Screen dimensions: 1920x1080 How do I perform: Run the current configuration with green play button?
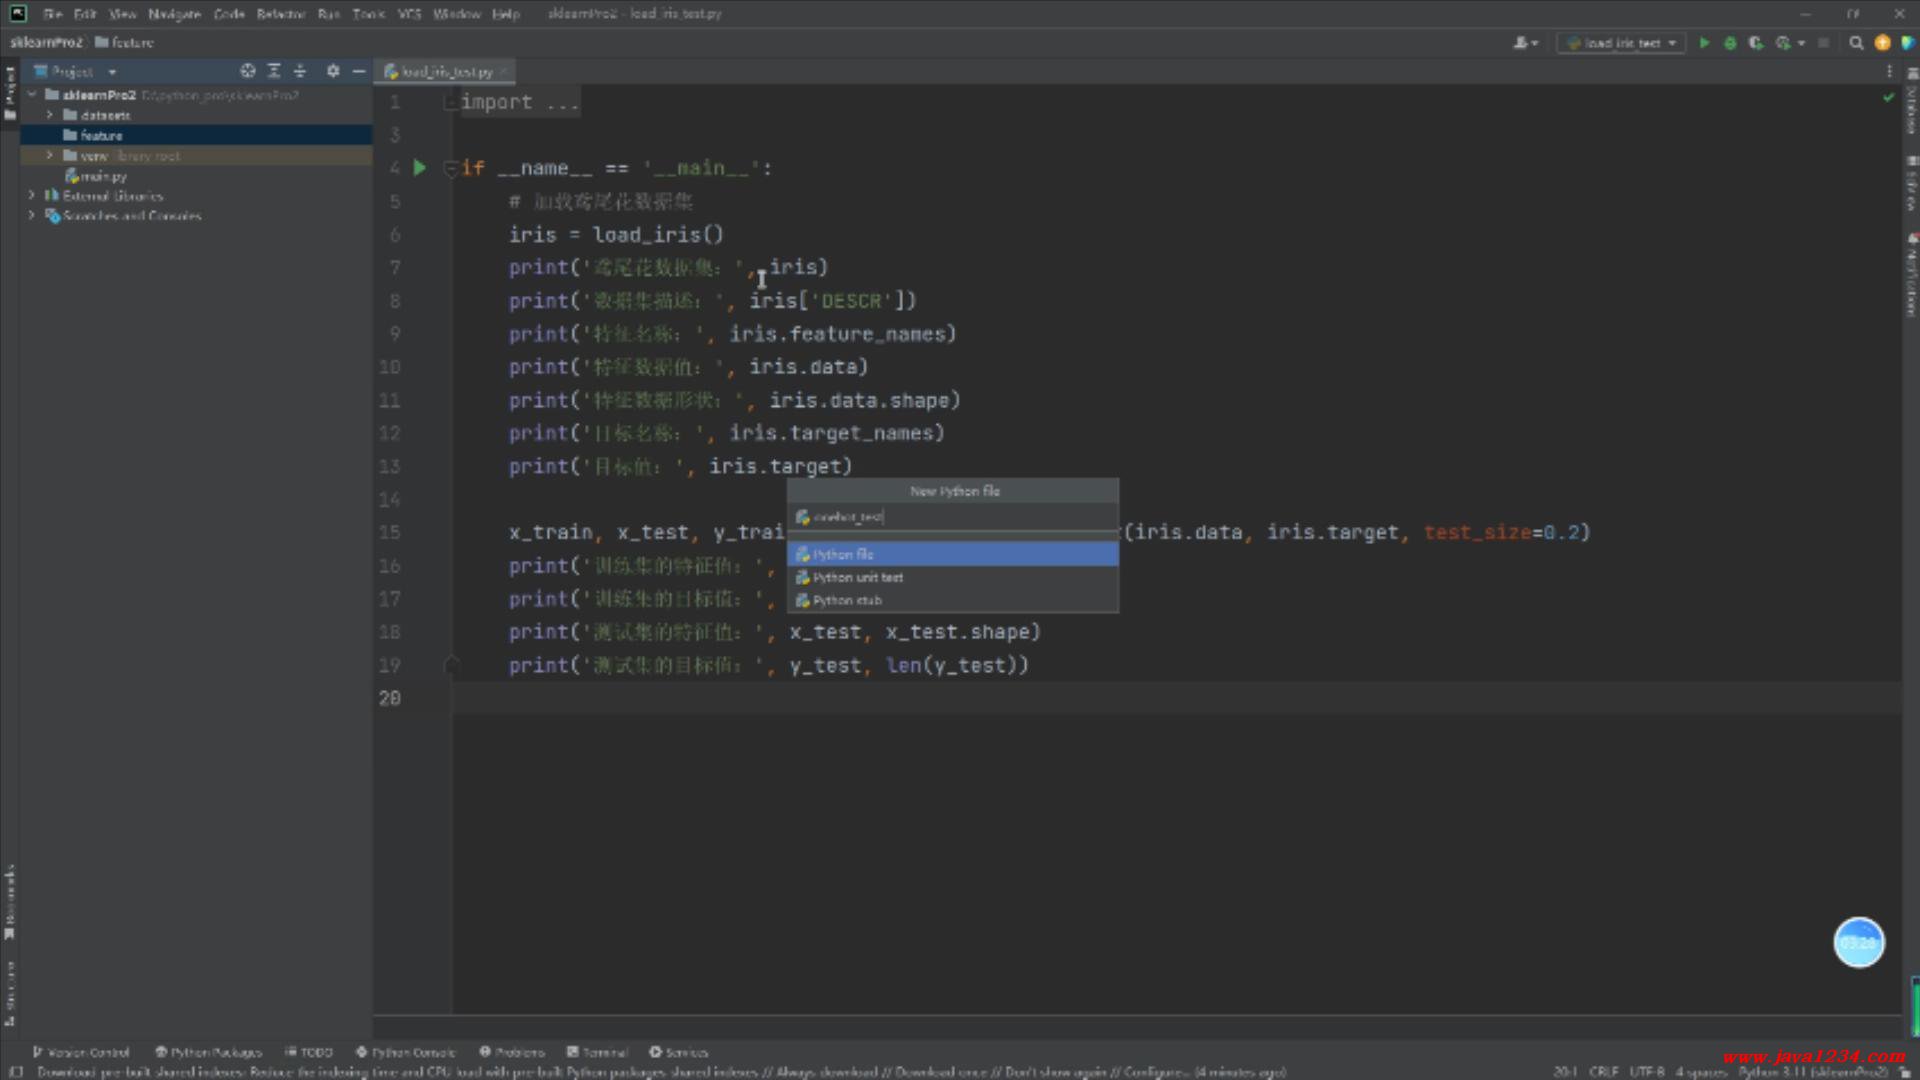click(x=1704, y=43)
